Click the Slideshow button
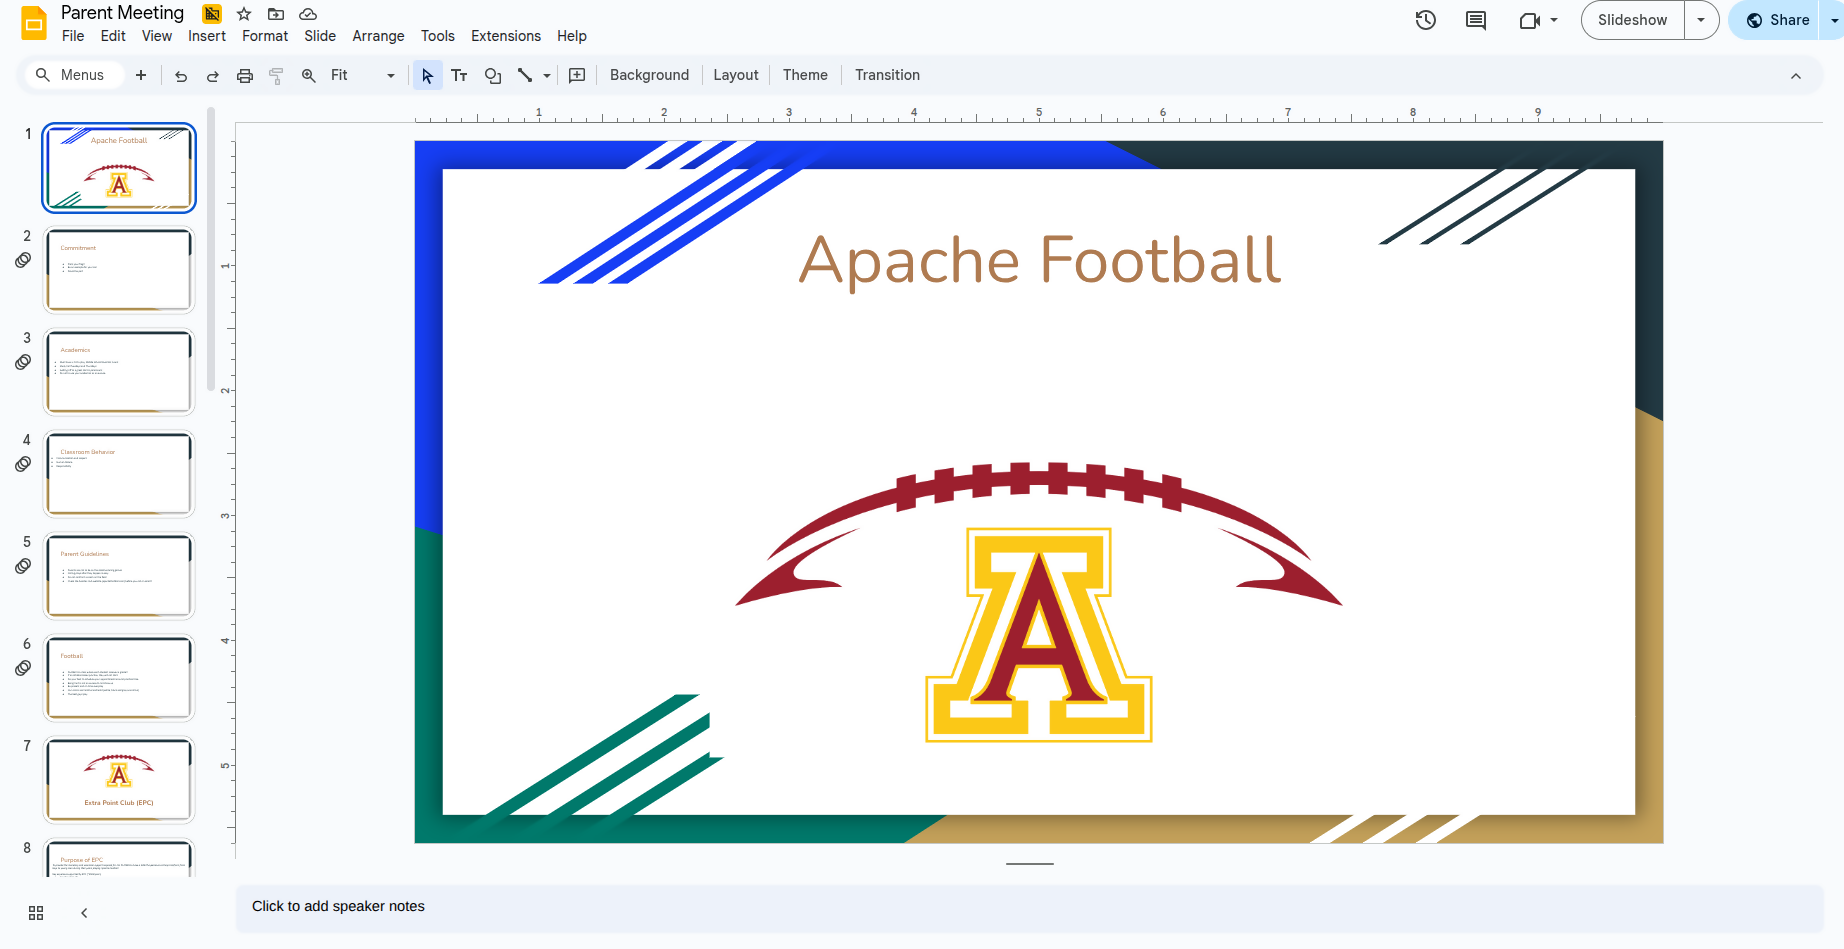Viewport: 1844px width, 949px height. [x=1633, y=20]
